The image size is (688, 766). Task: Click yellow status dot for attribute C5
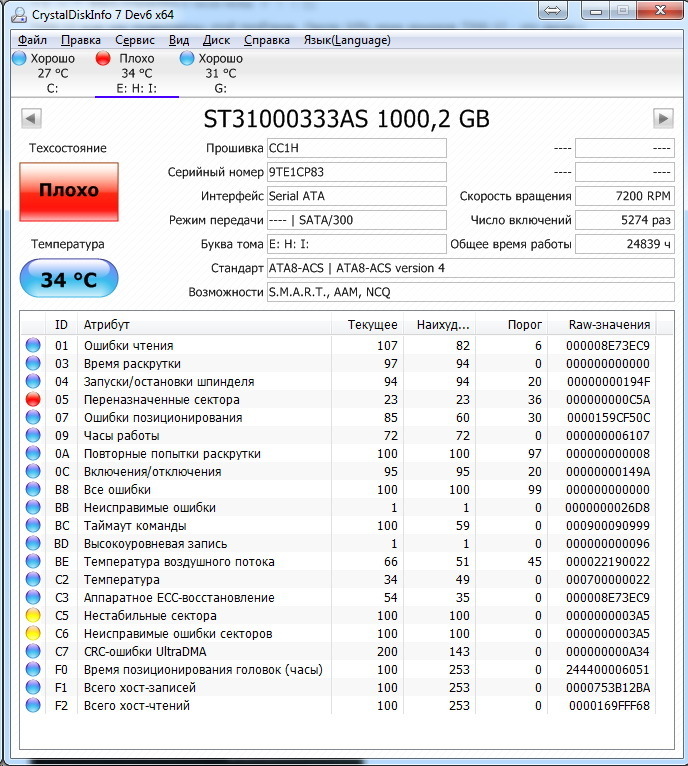pyautogui.click(x=33, y=615)
